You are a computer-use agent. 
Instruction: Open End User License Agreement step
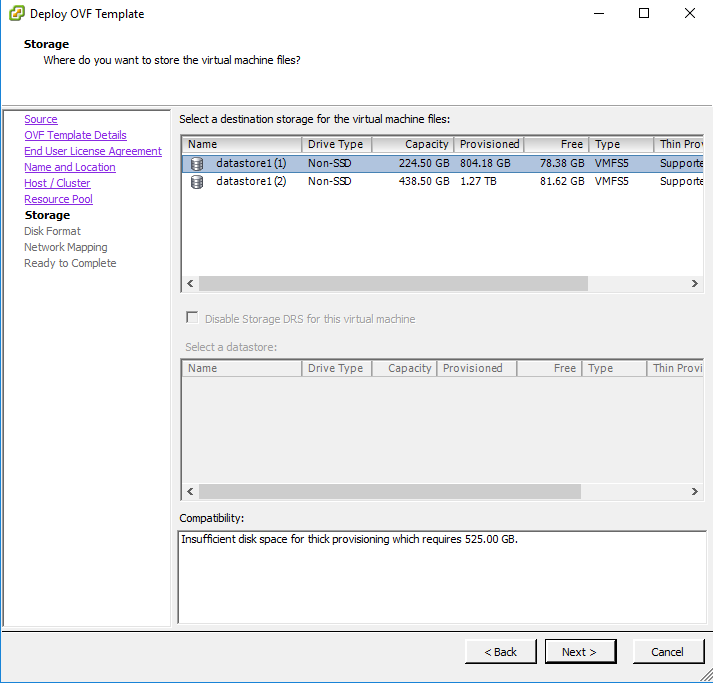click(x=93, y=152)
